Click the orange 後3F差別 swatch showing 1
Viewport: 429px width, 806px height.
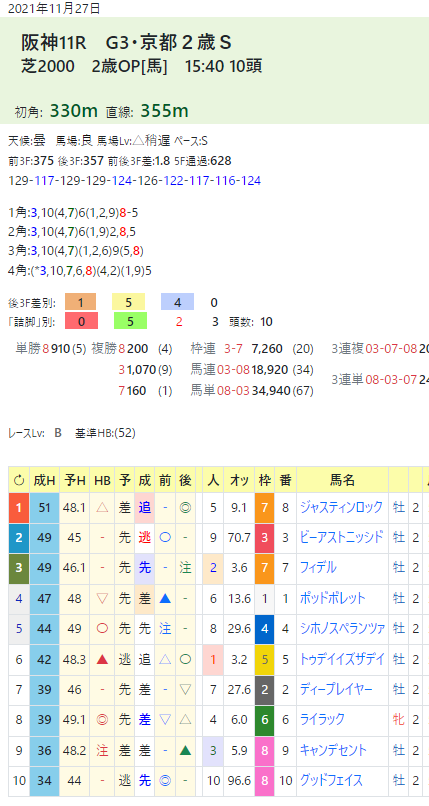81,302
